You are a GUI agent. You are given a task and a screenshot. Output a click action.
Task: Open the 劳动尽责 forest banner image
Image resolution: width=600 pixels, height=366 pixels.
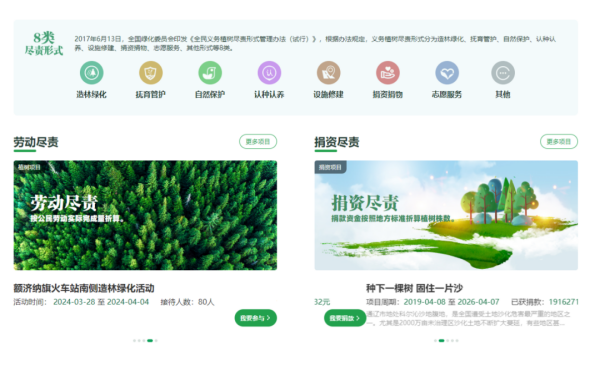[145, 215]
